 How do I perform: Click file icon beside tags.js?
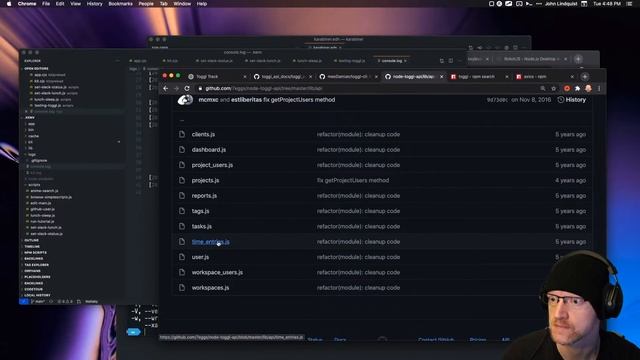coord(182,211)
